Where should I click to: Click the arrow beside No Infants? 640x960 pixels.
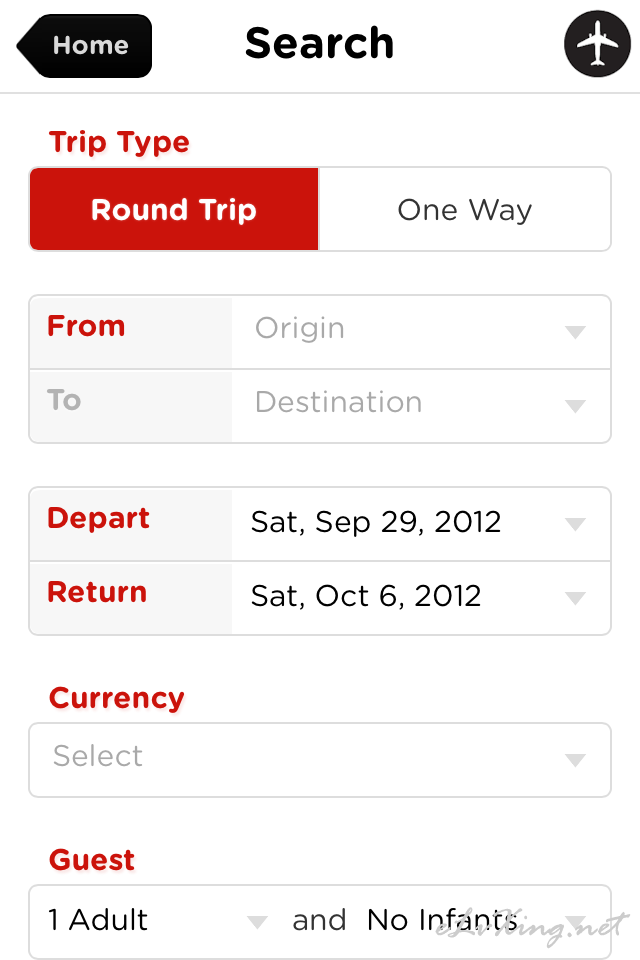(x=576, y=921)
